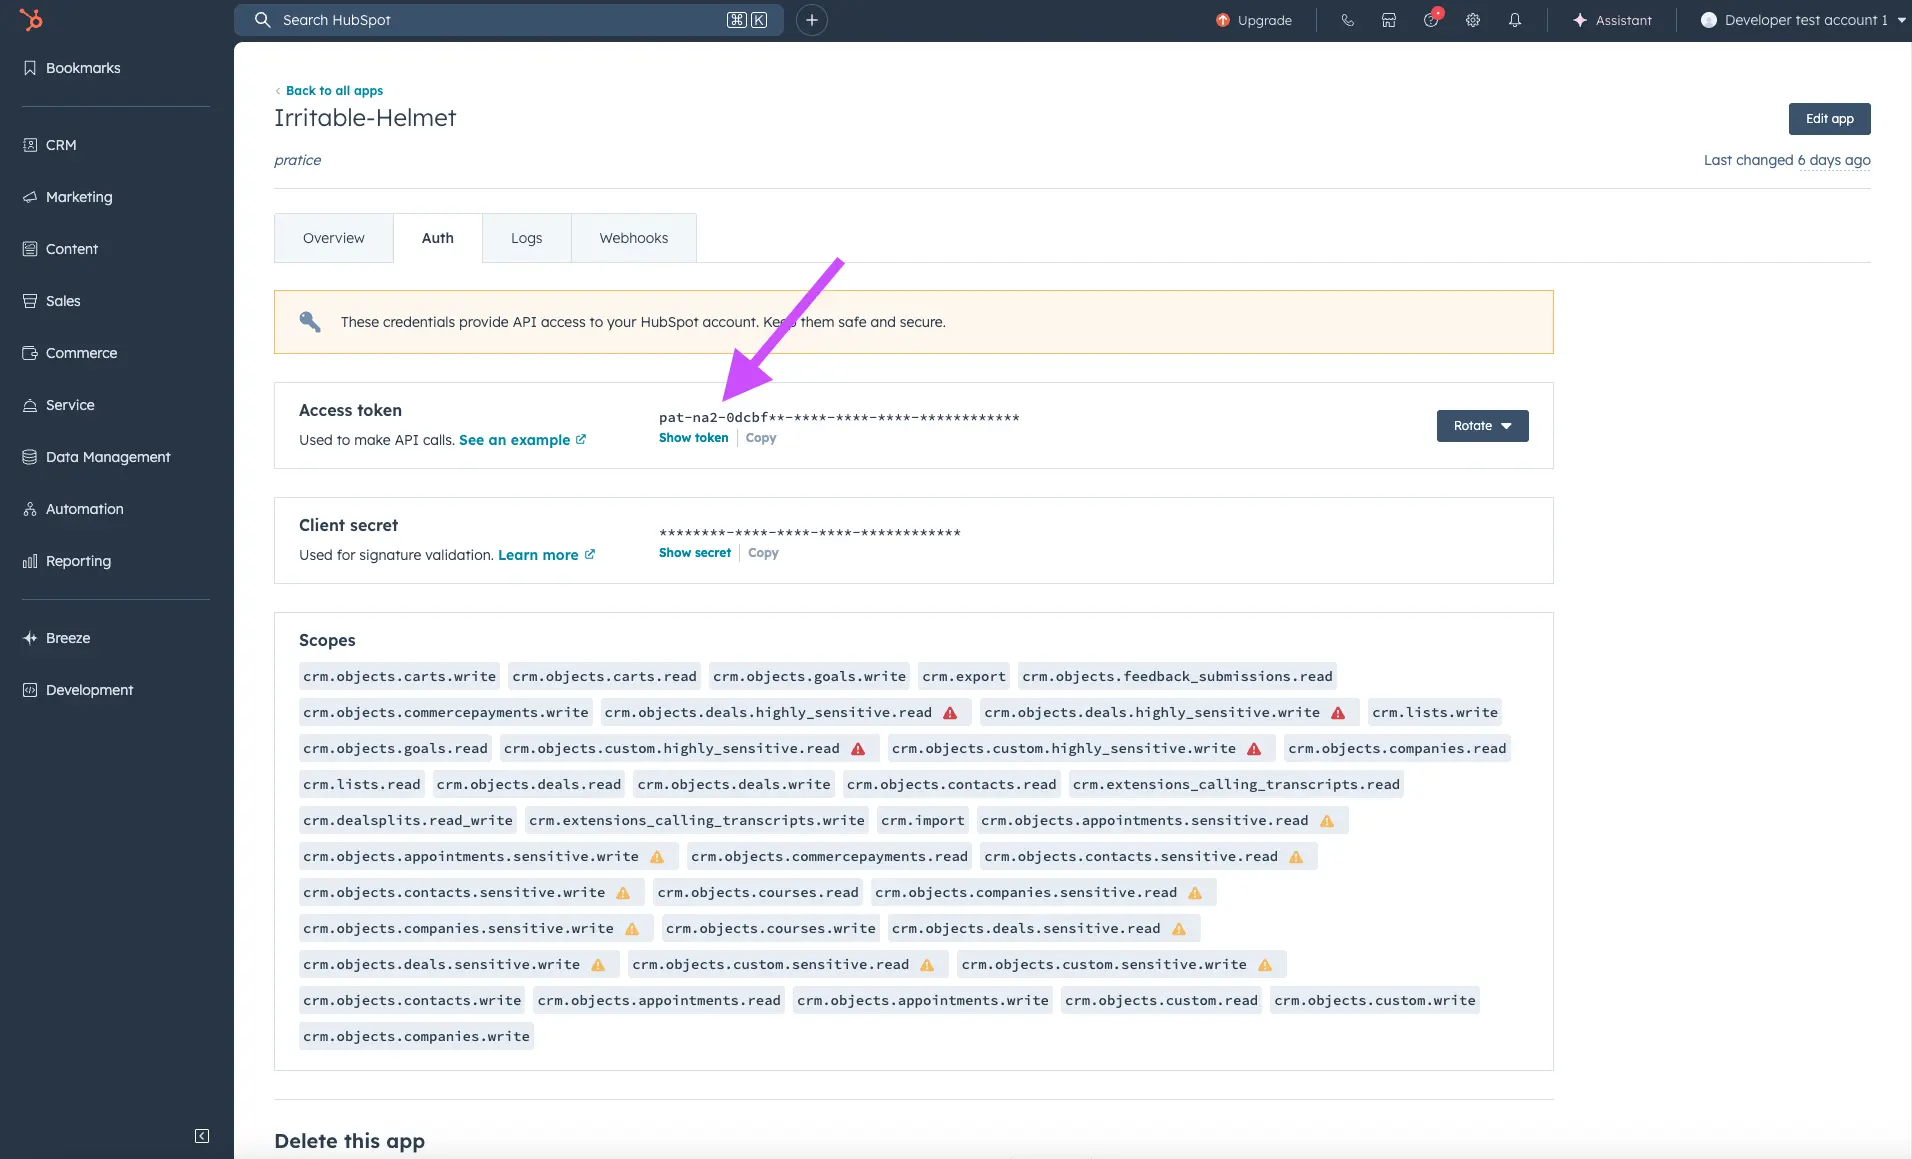The image size is (1912, 1159).
Task: Expand the Rotate dropdown
Action: tap(1482, 426)
